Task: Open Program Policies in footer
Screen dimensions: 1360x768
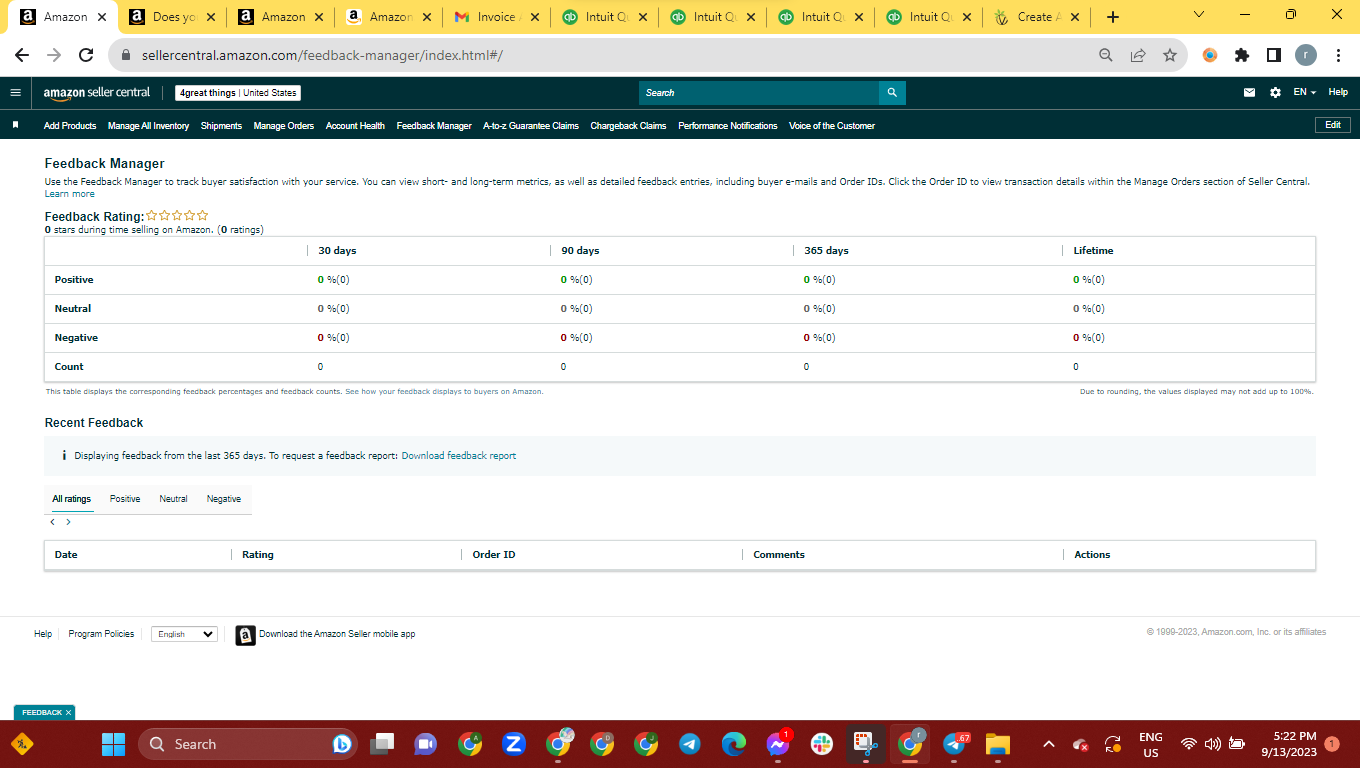Action: tap(101, 634)
